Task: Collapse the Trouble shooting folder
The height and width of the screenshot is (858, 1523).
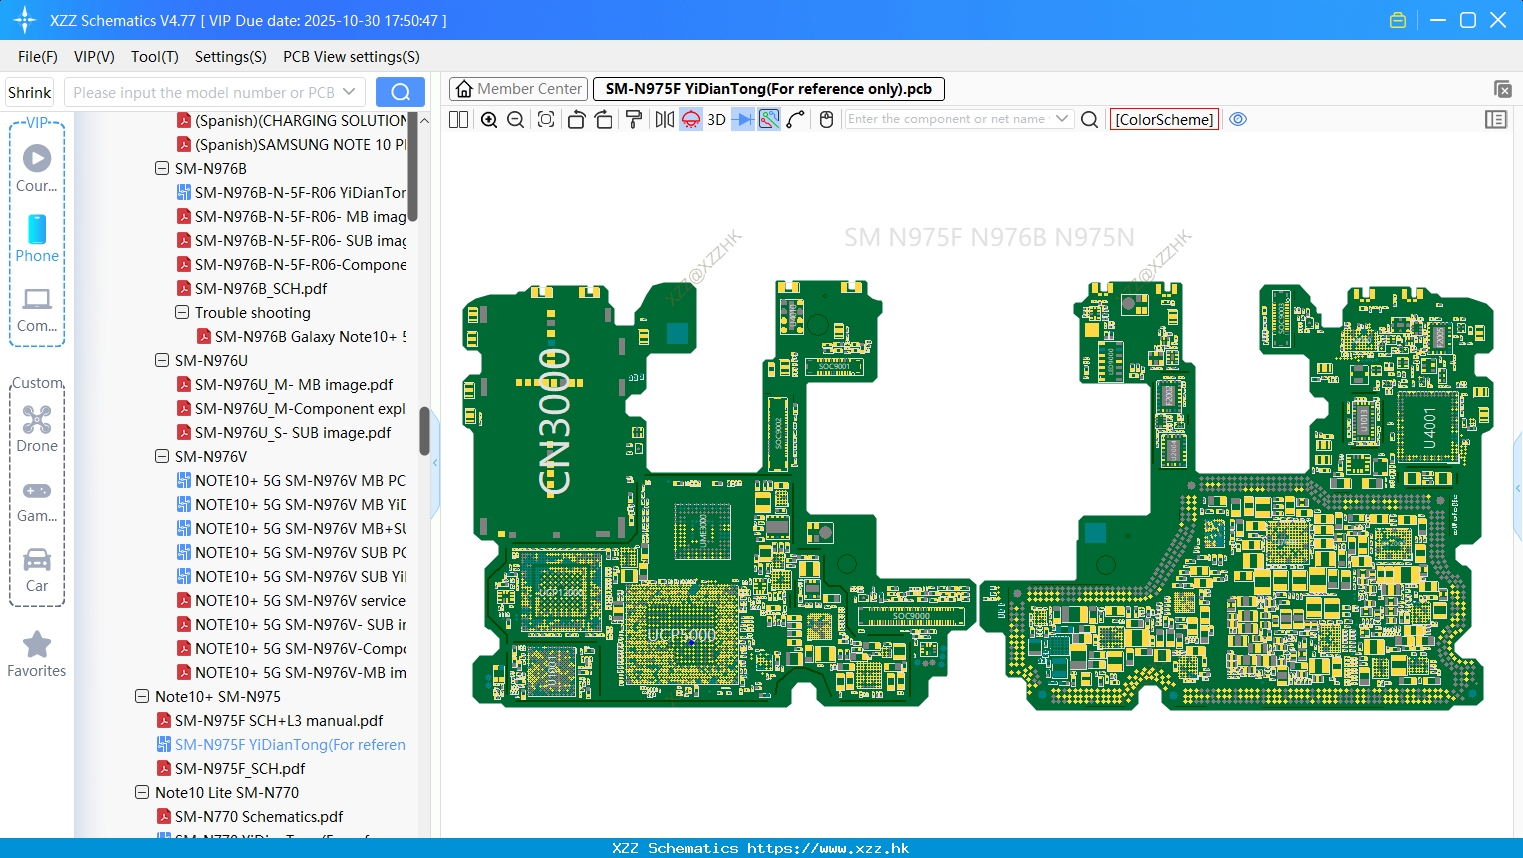Action: 182,313
